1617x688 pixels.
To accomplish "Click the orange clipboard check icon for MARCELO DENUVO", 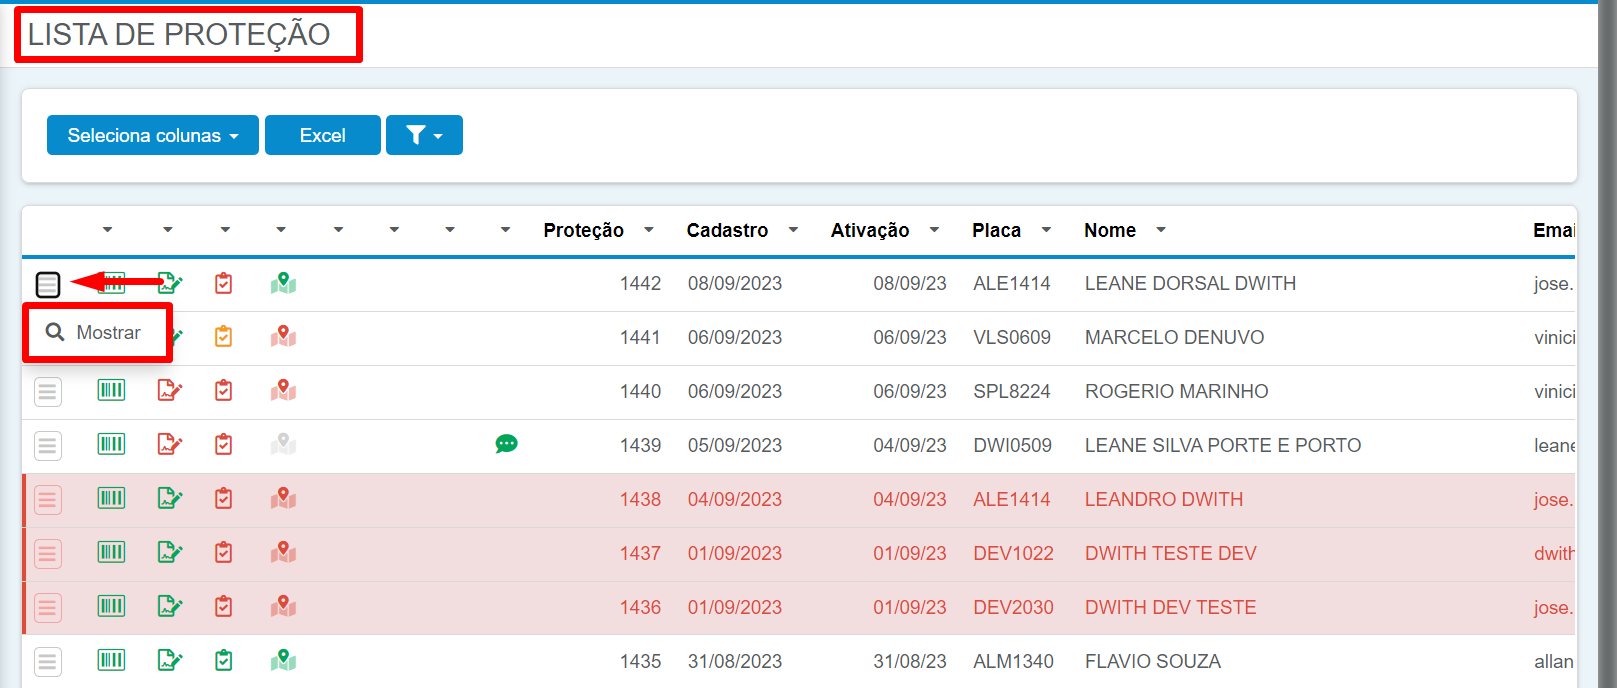I will (x=224, y=336).
